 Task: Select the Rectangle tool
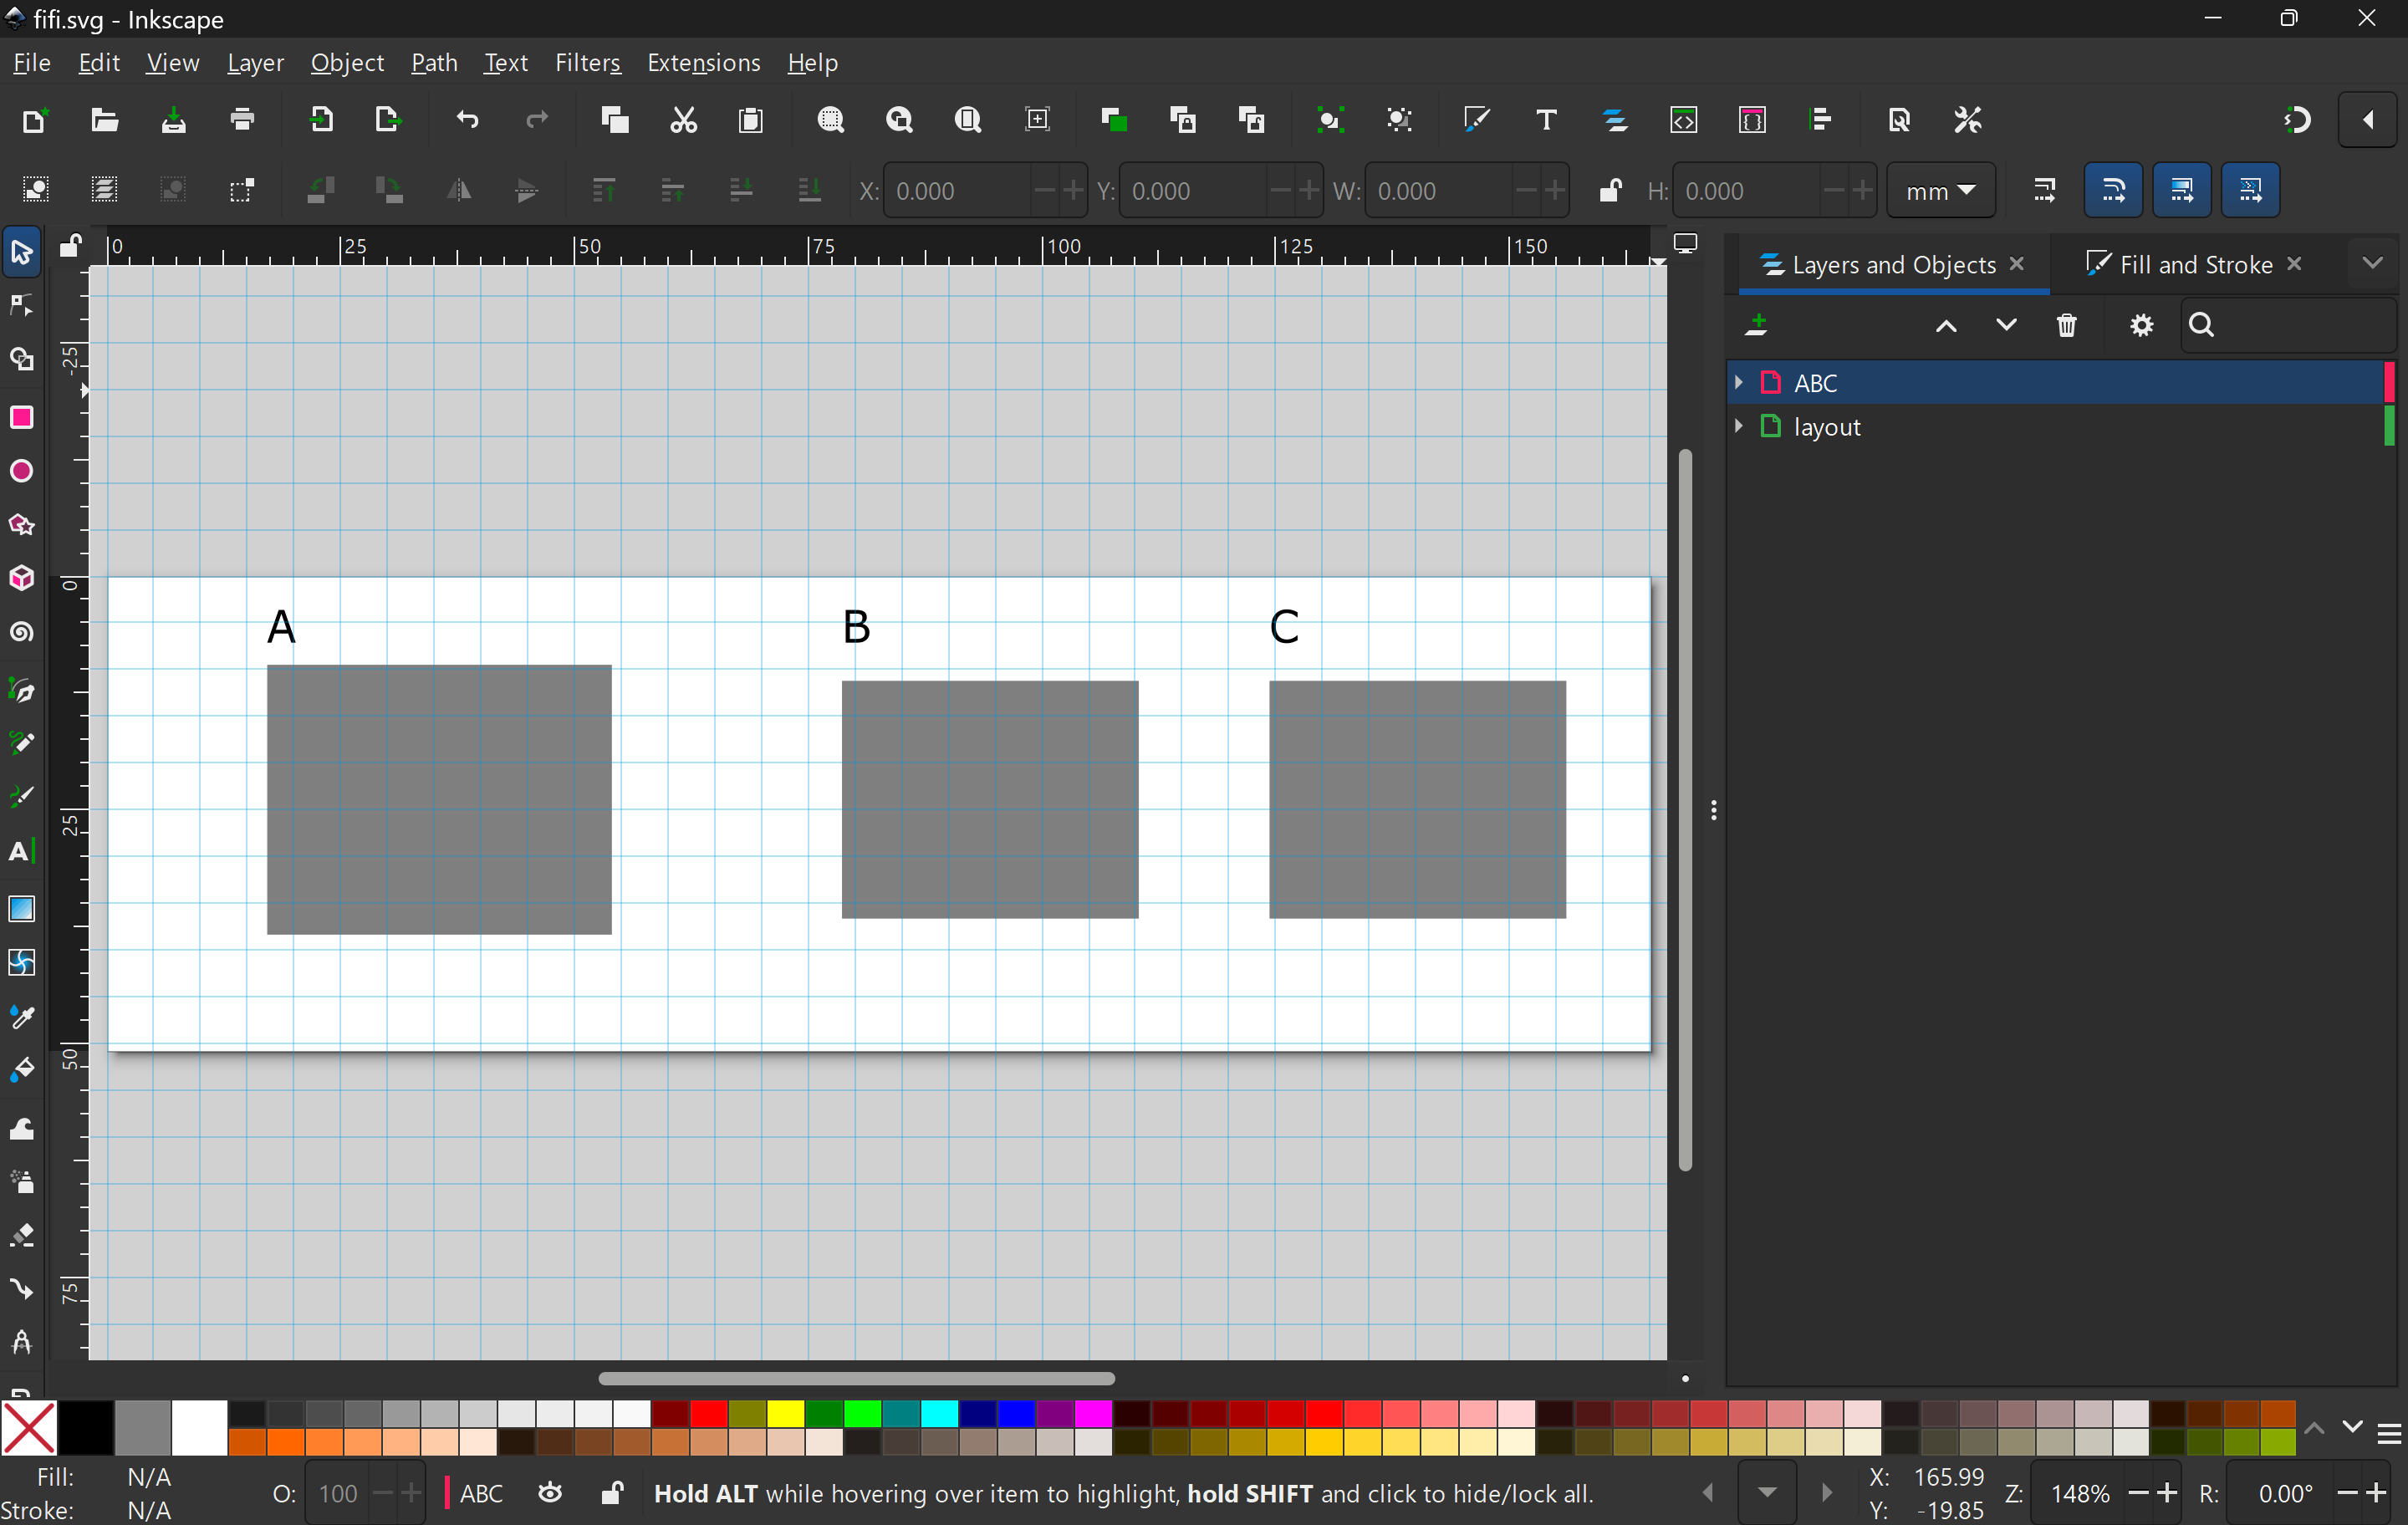coord(21,417)
